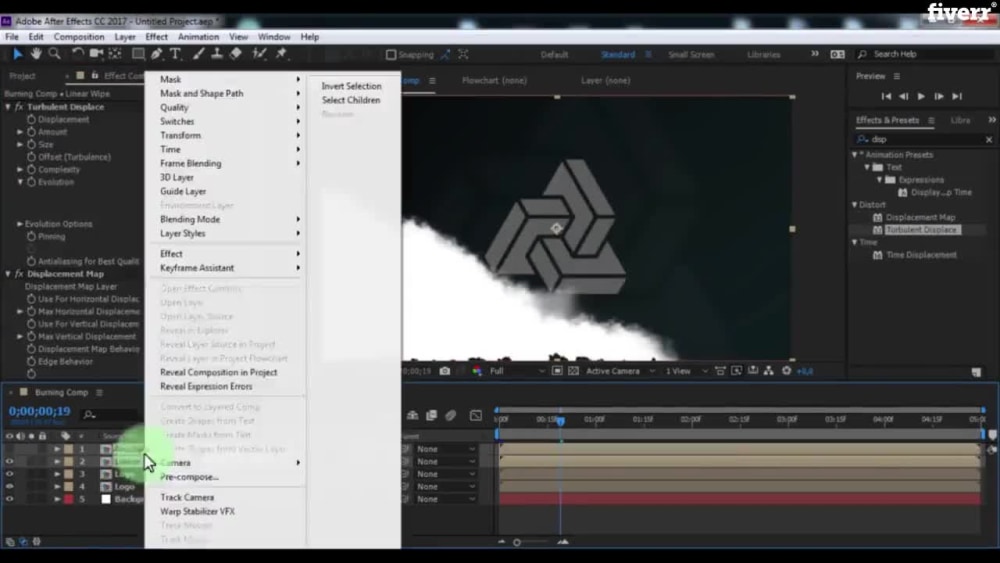1000x563 pixels.
Task: Jump to first frame in Preview
Action: pos(886,97)
